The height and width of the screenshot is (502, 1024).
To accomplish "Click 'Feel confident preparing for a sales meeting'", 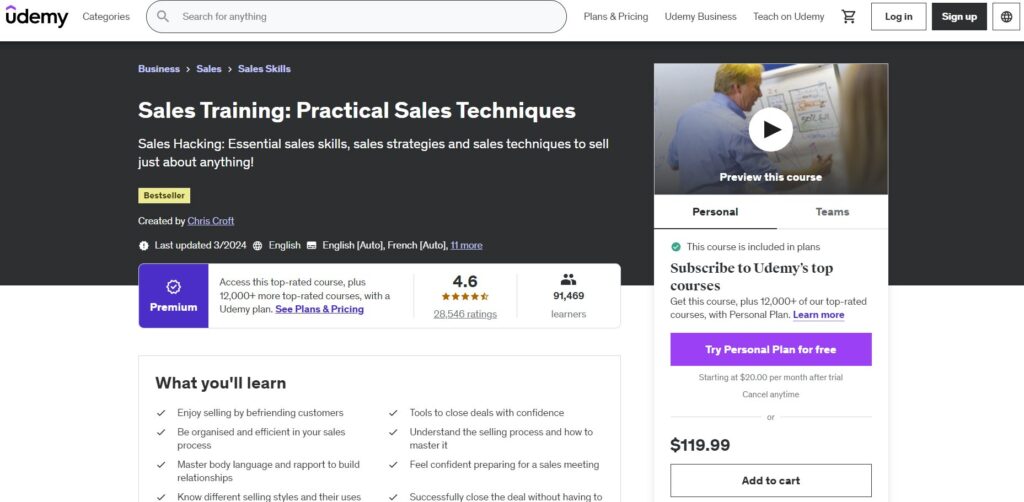I will click(x=504, y=465).
